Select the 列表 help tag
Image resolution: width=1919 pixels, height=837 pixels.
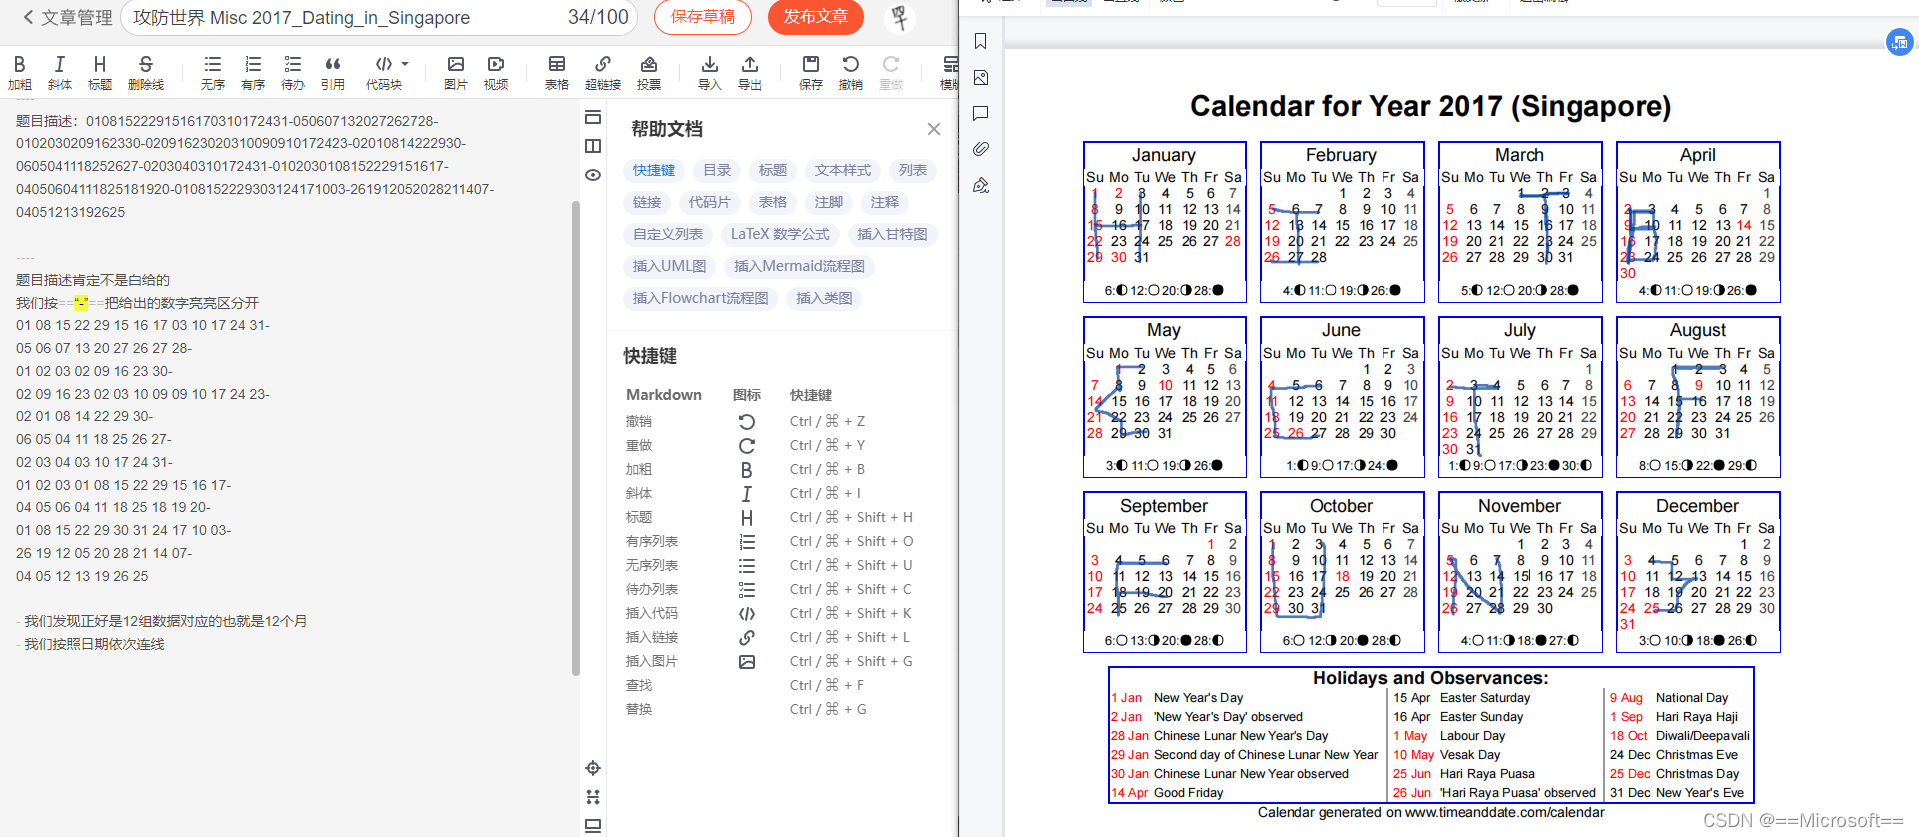(x=913, y=170)
